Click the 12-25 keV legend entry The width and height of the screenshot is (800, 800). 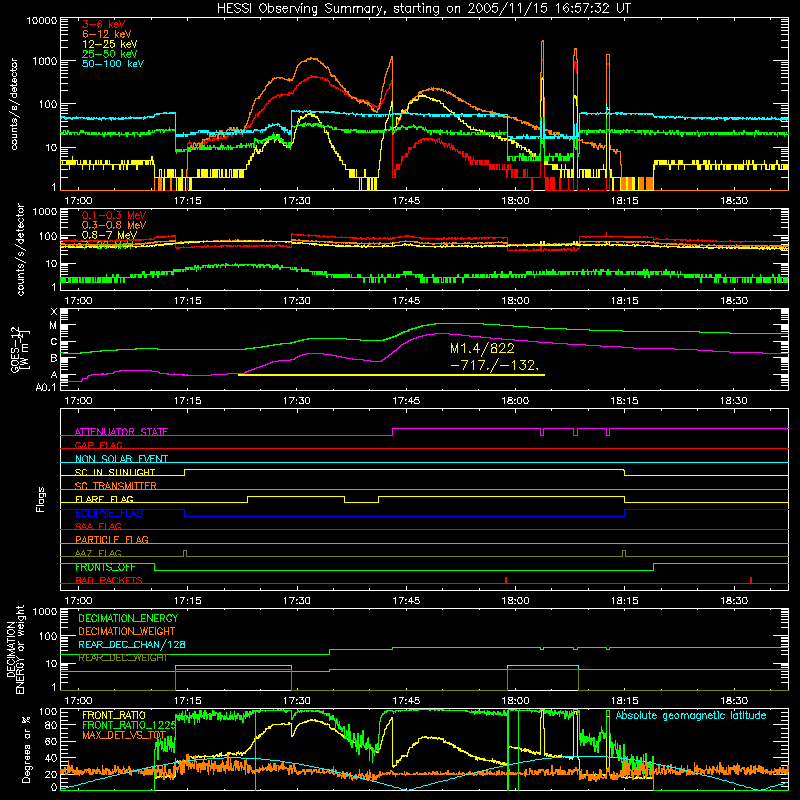pos(110,44)
